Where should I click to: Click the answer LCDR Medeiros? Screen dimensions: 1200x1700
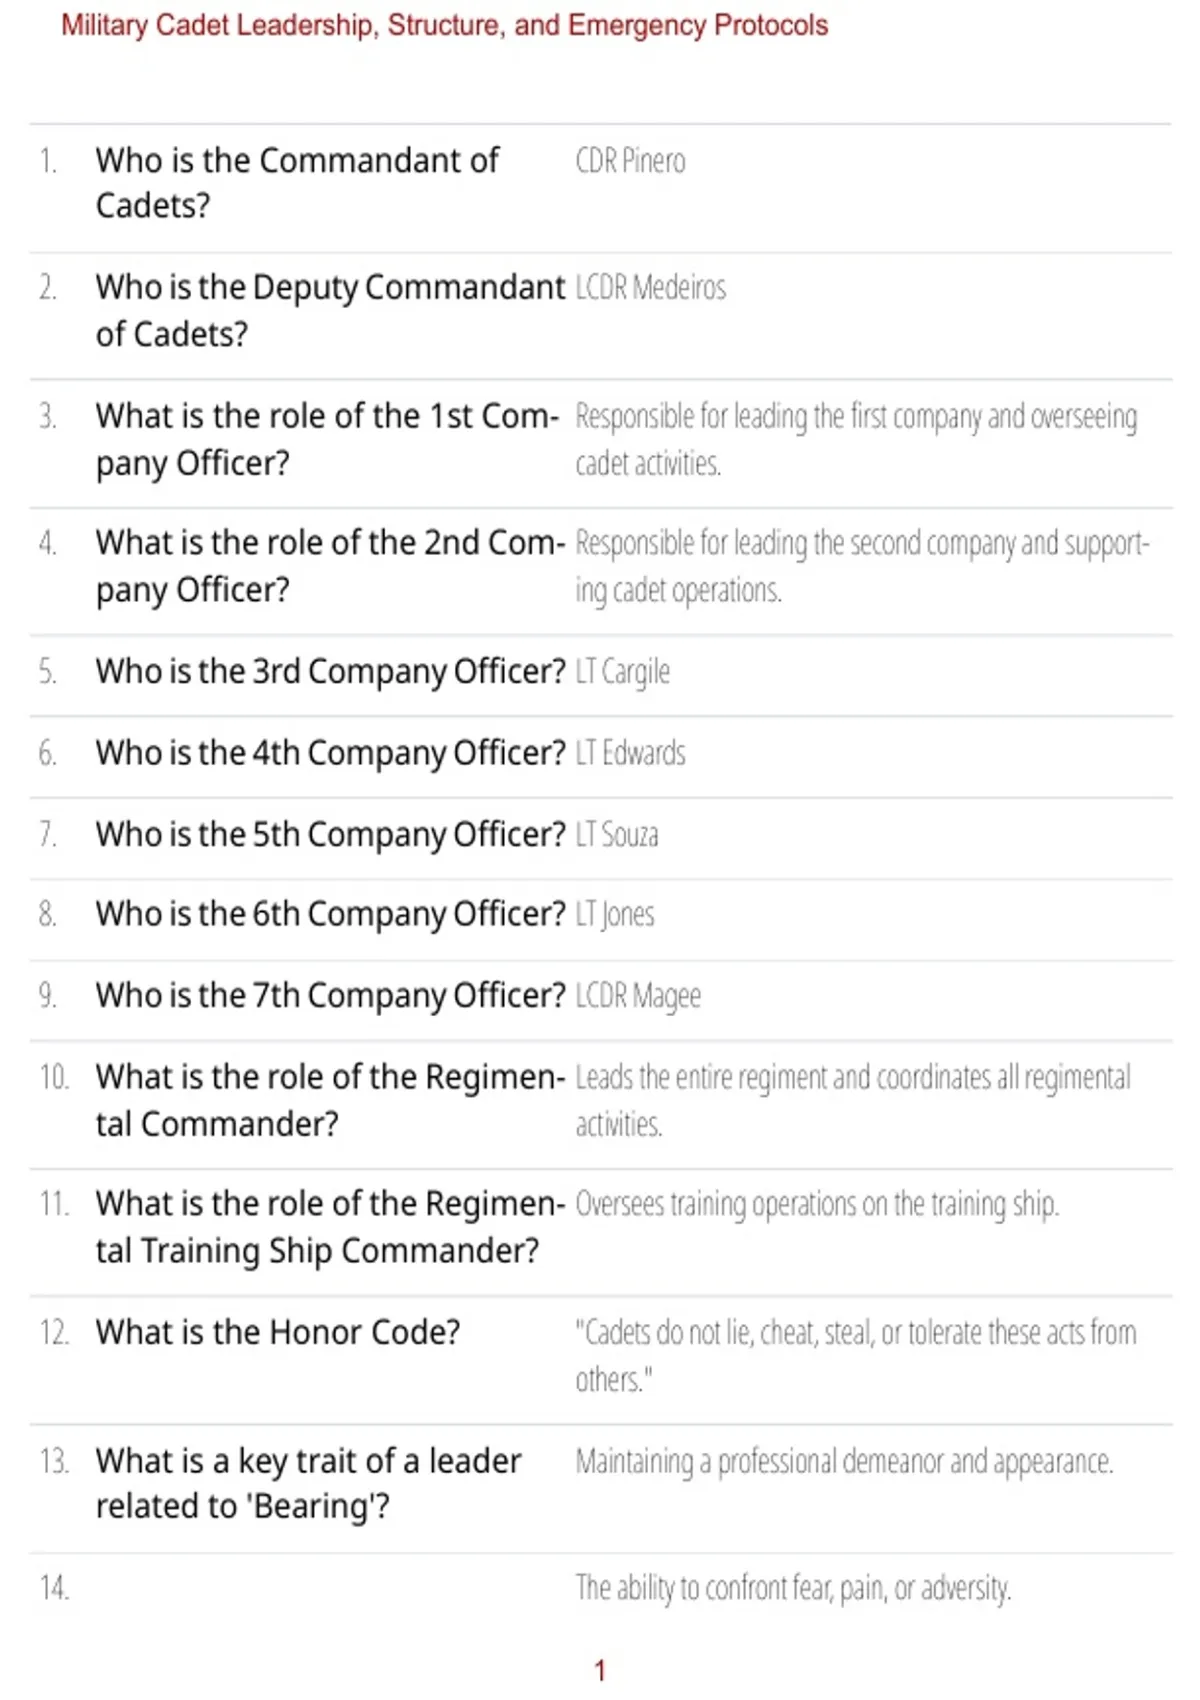(650, 288)
